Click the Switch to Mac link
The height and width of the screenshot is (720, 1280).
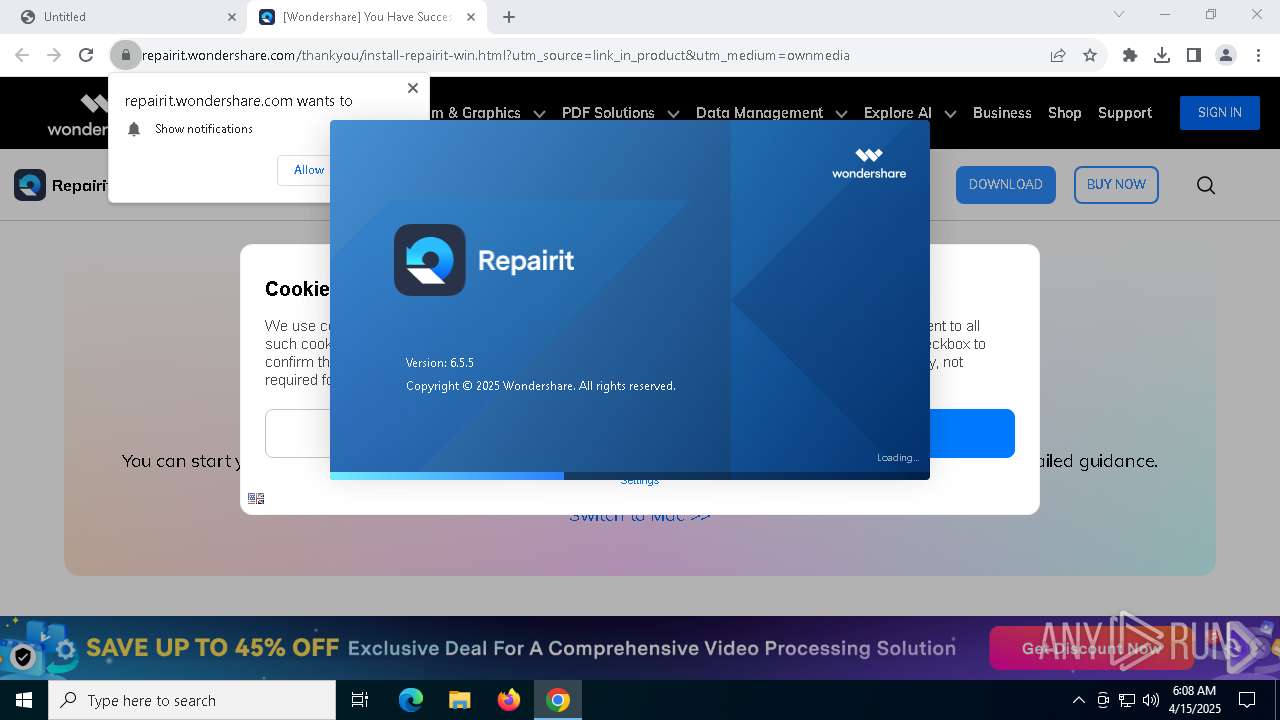point(640,517)
